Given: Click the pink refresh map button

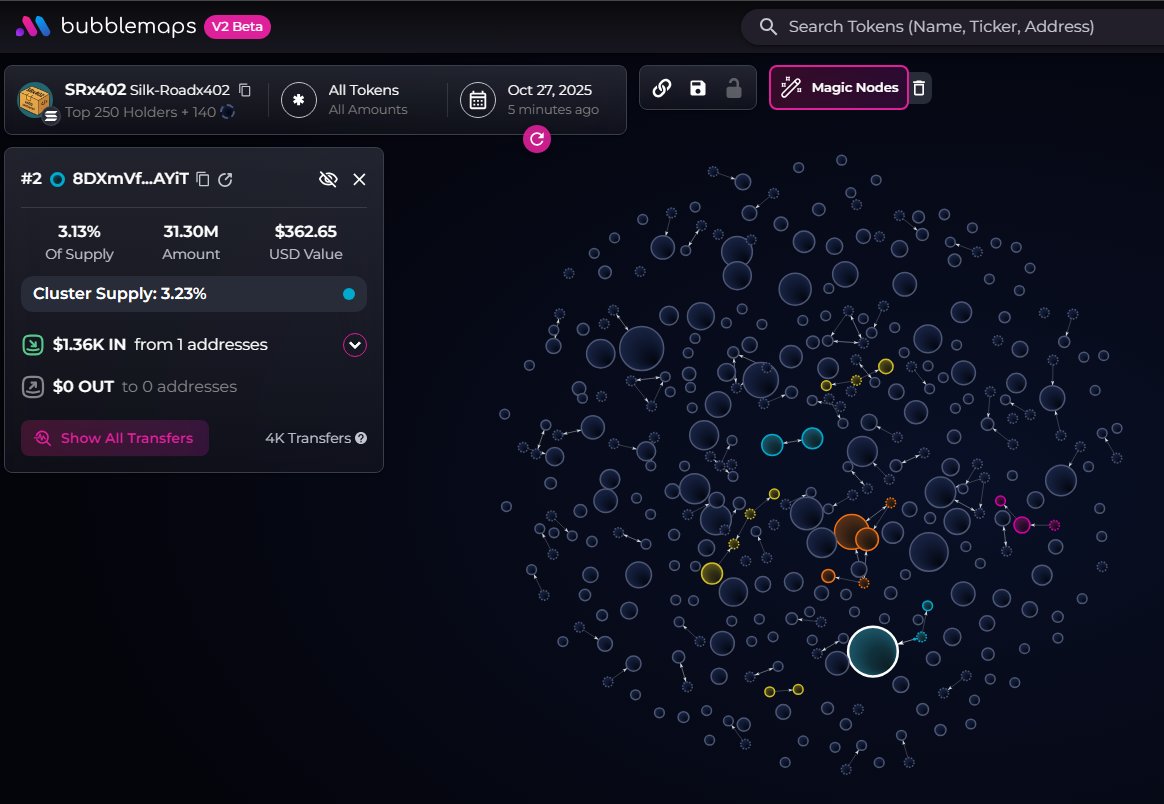Looking at the screenshot, I should [x=536, y=139].
